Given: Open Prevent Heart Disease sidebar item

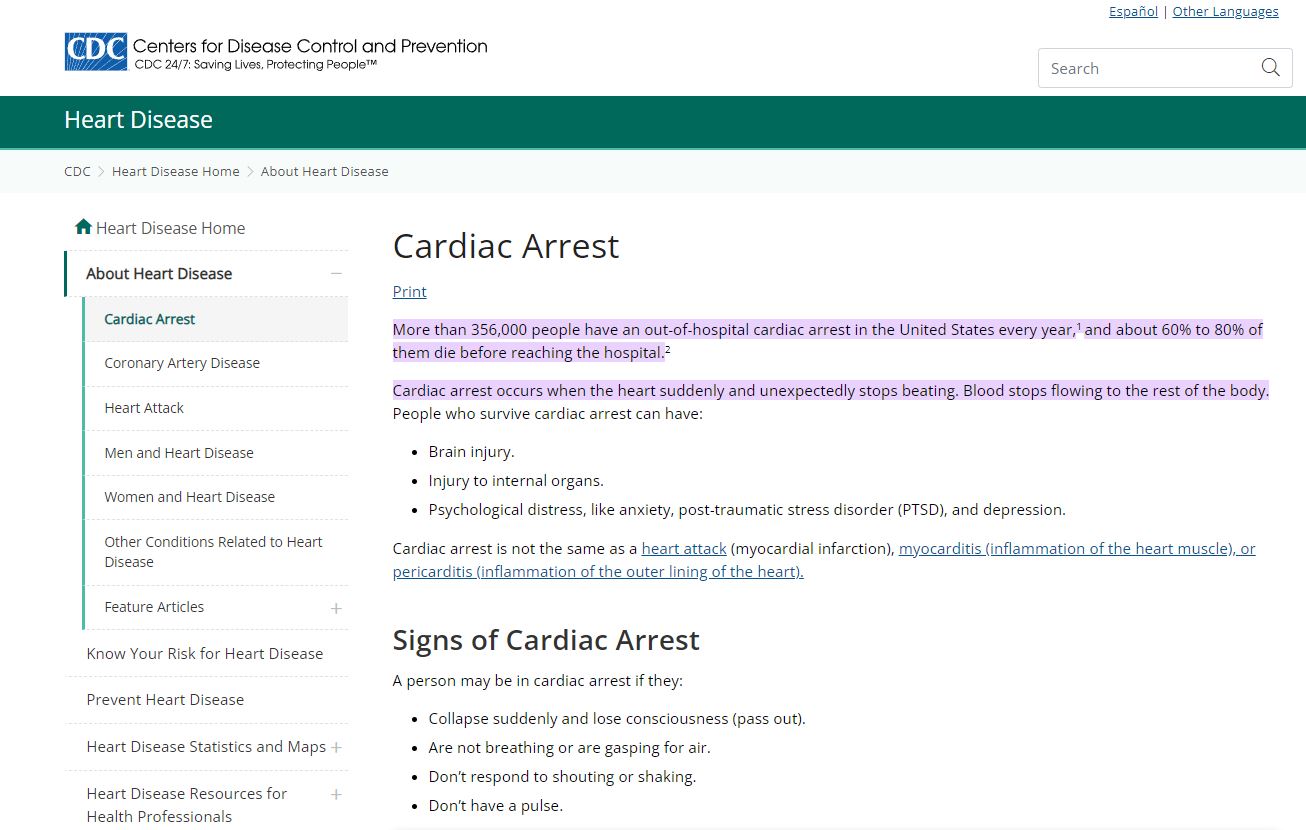Looking at the screenshot, I should [x=165, y=700].
